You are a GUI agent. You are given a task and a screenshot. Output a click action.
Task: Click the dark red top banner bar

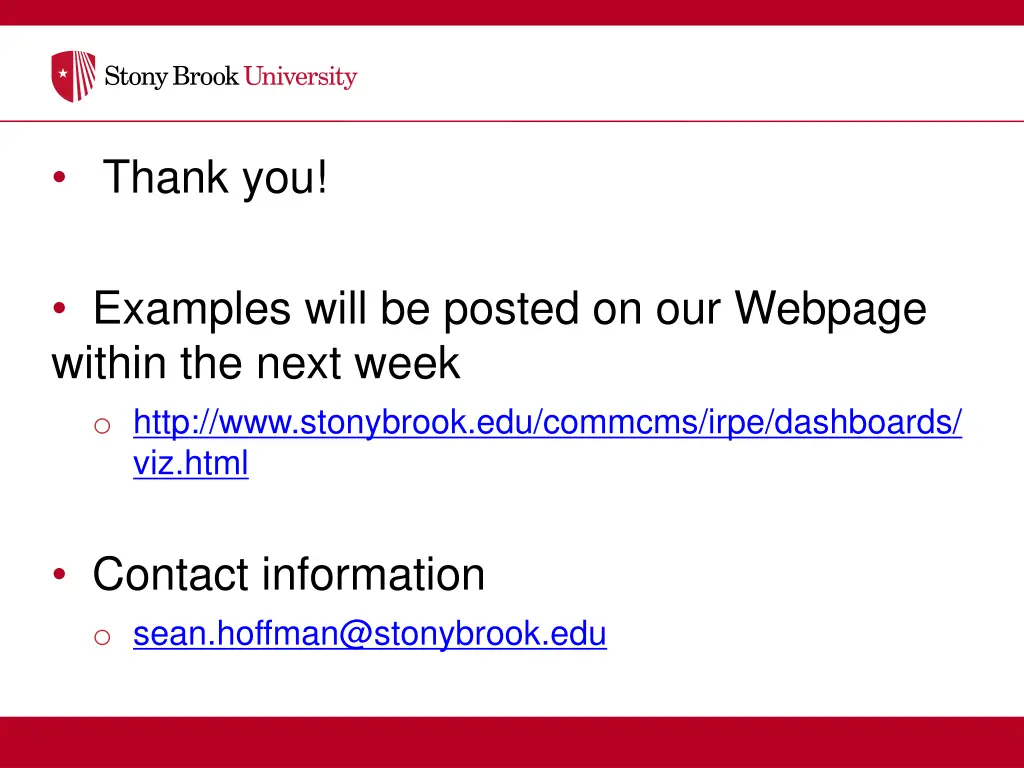[512, 12]
